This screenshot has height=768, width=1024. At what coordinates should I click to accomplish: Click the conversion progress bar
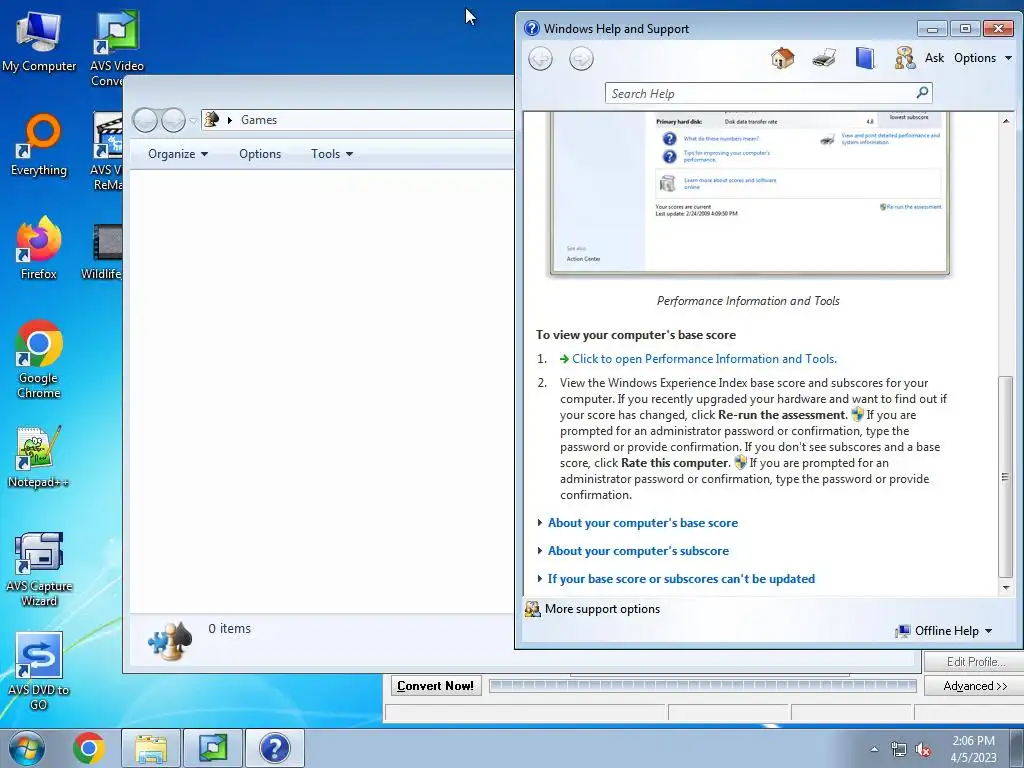point(703,685)
